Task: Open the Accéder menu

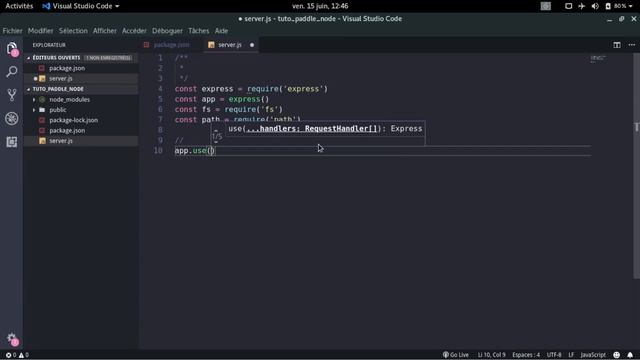Action: point(134,31)
